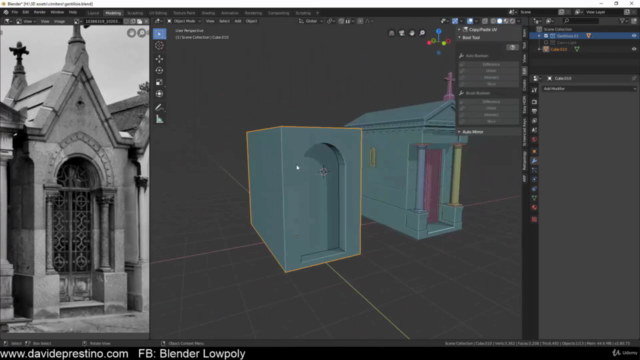640x360 pixels.
Task: Click Auto Boolean Difference button
Action: (489, 64)
